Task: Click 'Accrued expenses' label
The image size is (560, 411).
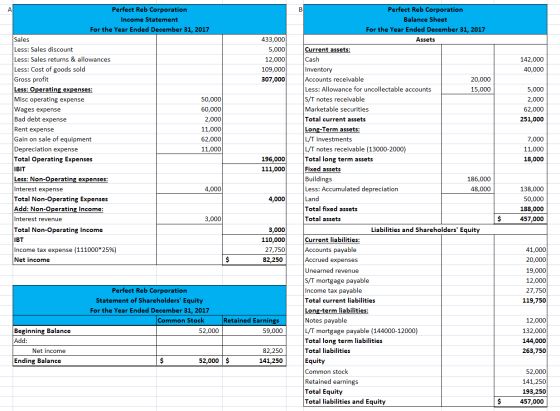Action: pyautogui.click(x=331, y=260)
